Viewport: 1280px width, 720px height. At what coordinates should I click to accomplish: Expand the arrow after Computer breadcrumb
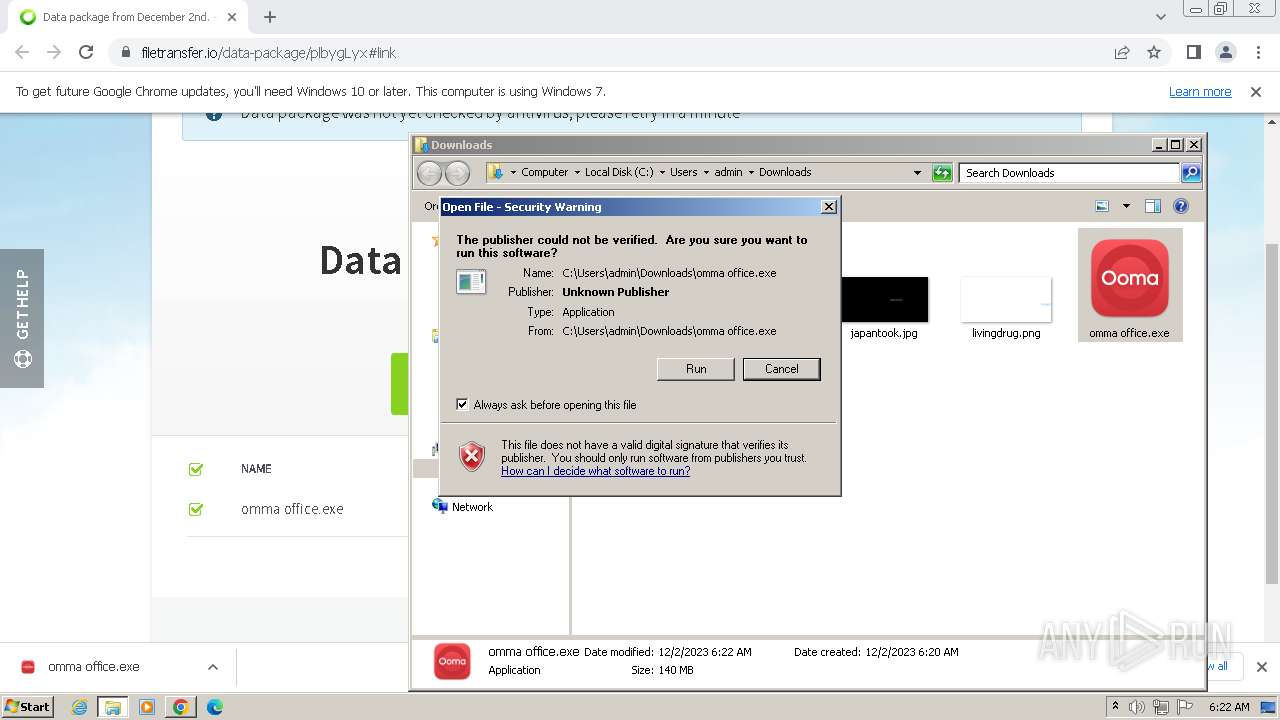[x=577, y=172]
